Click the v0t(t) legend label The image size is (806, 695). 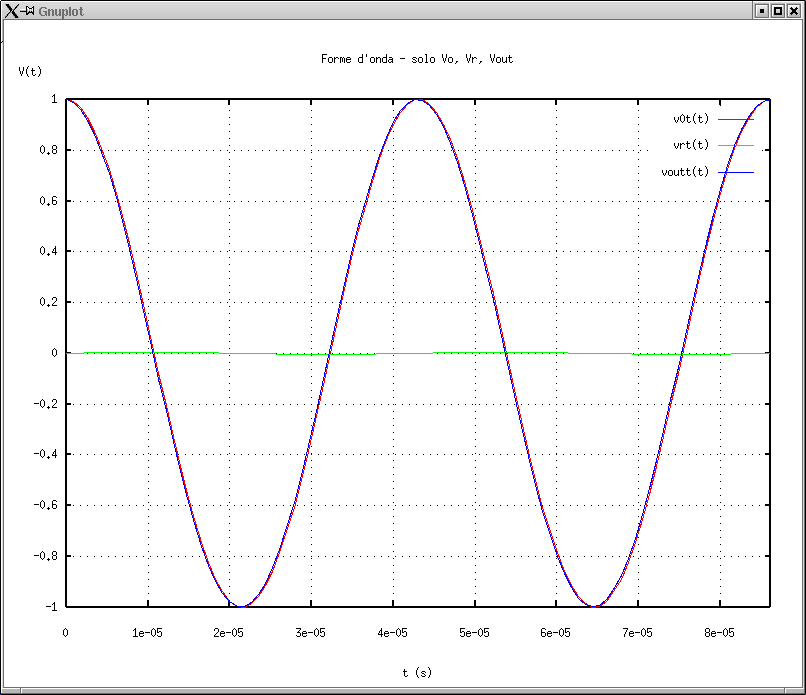tap(691, 119)
